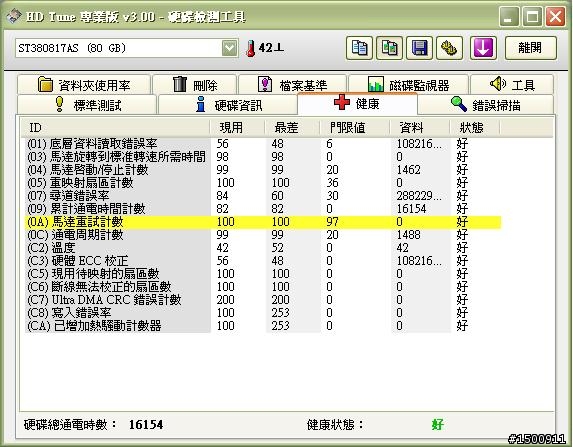This screenshot has width=573, height=447.
Task: Copy info to clipboard toolbar icon
Action: 359,48
